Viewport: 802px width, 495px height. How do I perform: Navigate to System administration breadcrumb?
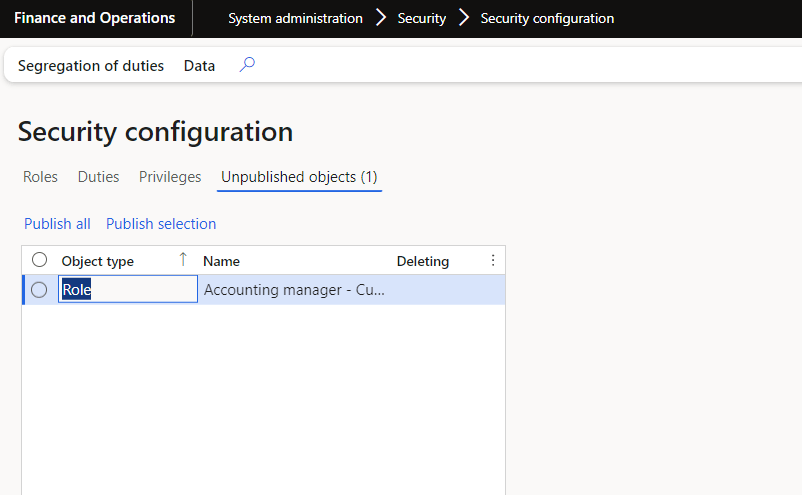point(295,18)
